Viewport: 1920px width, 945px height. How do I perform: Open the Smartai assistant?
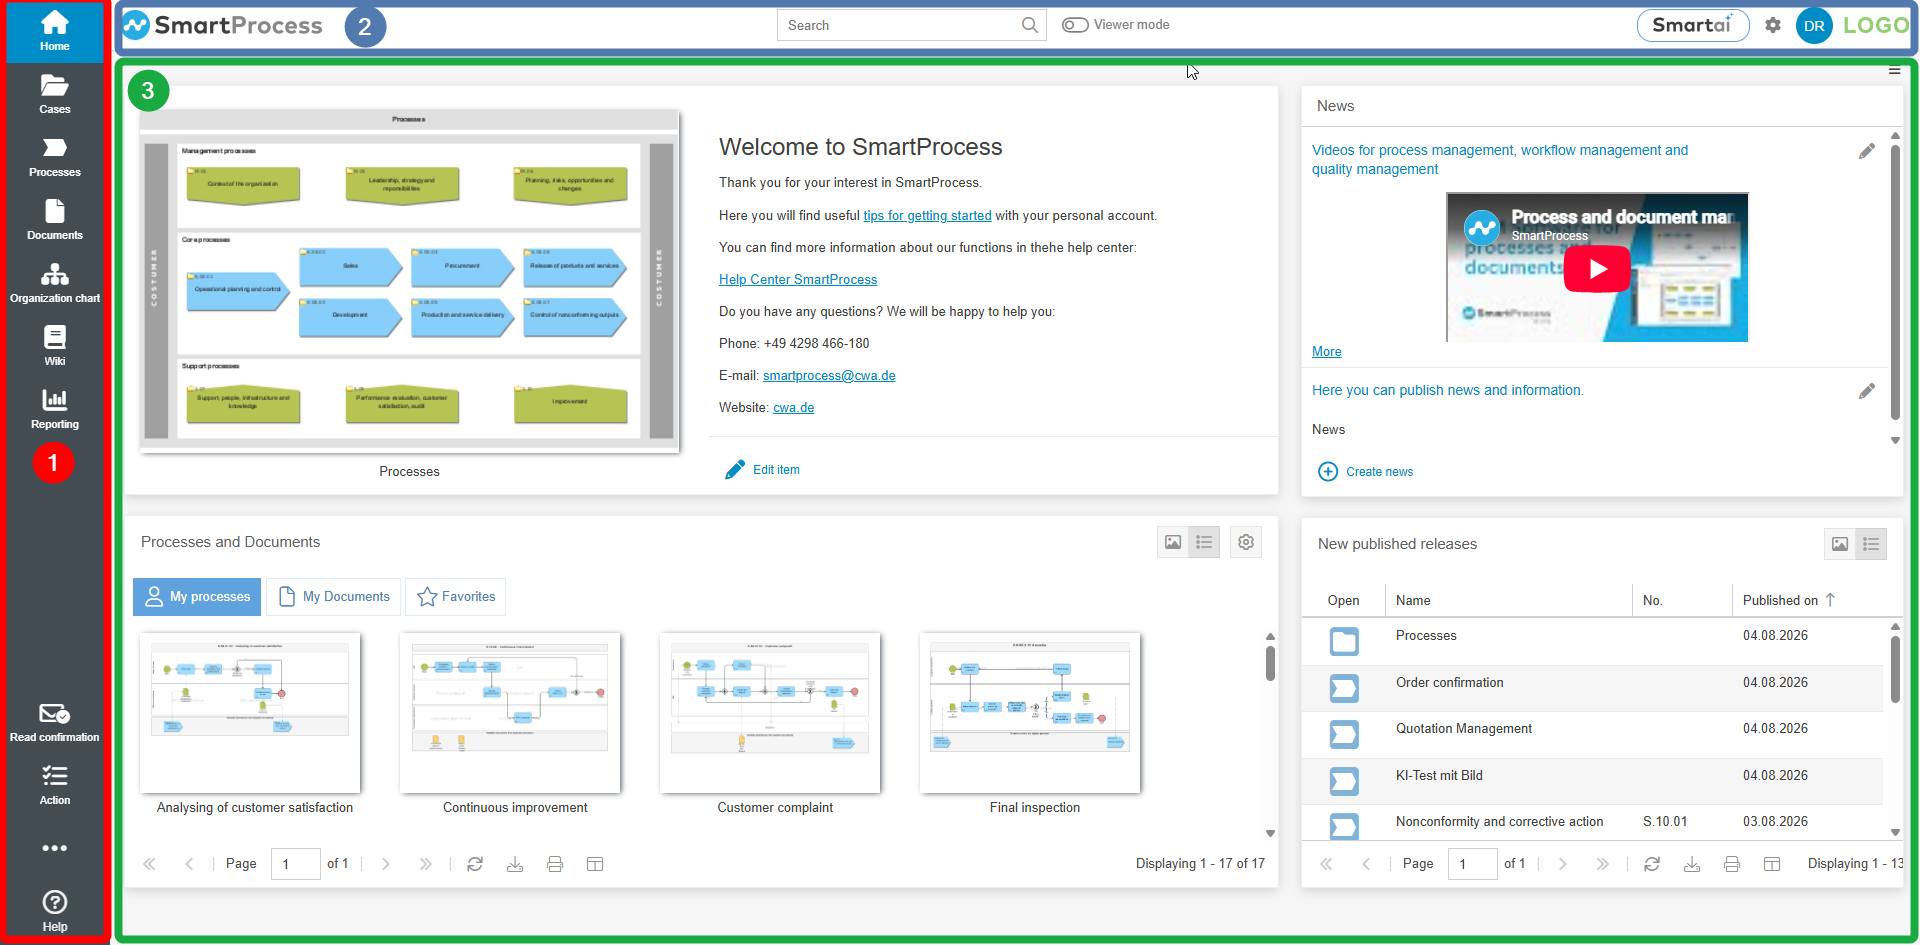[1693, 25]
